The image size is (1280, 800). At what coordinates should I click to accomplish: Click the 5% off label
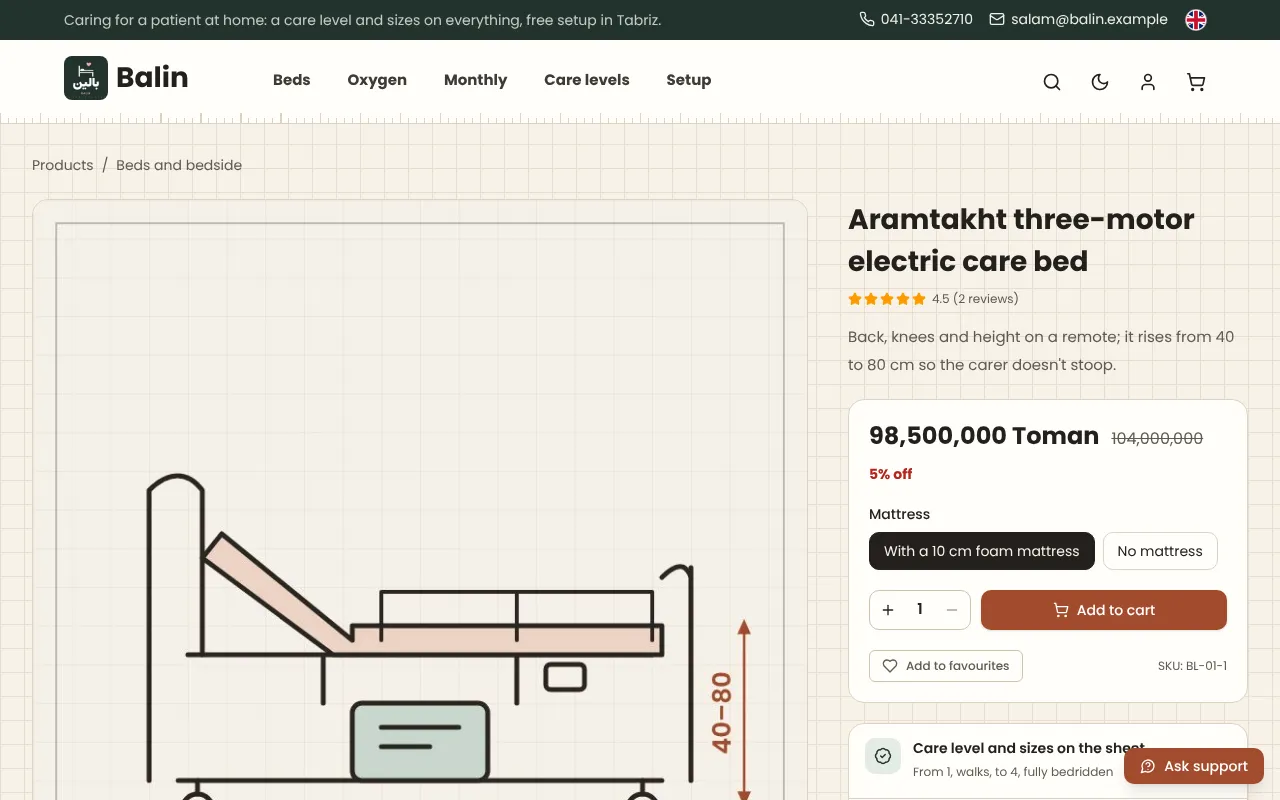coord(891,474)
